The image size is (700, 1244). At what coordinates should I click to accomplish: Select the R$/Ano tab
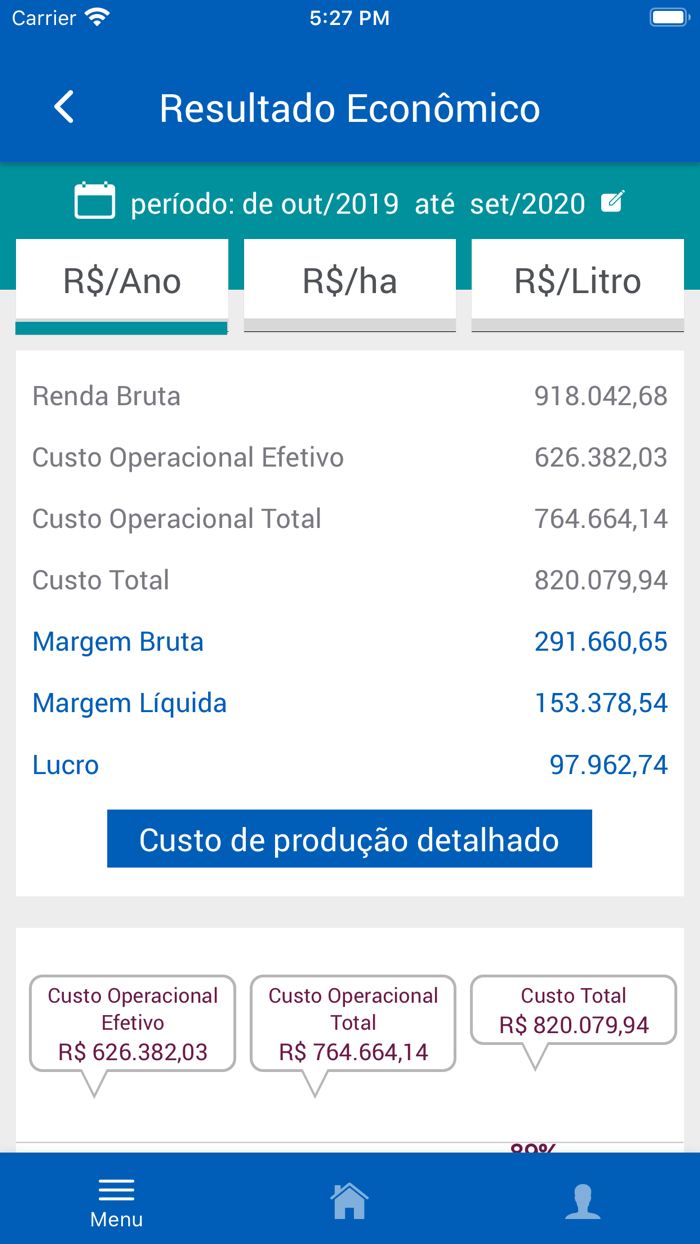[x=121, y=281]
